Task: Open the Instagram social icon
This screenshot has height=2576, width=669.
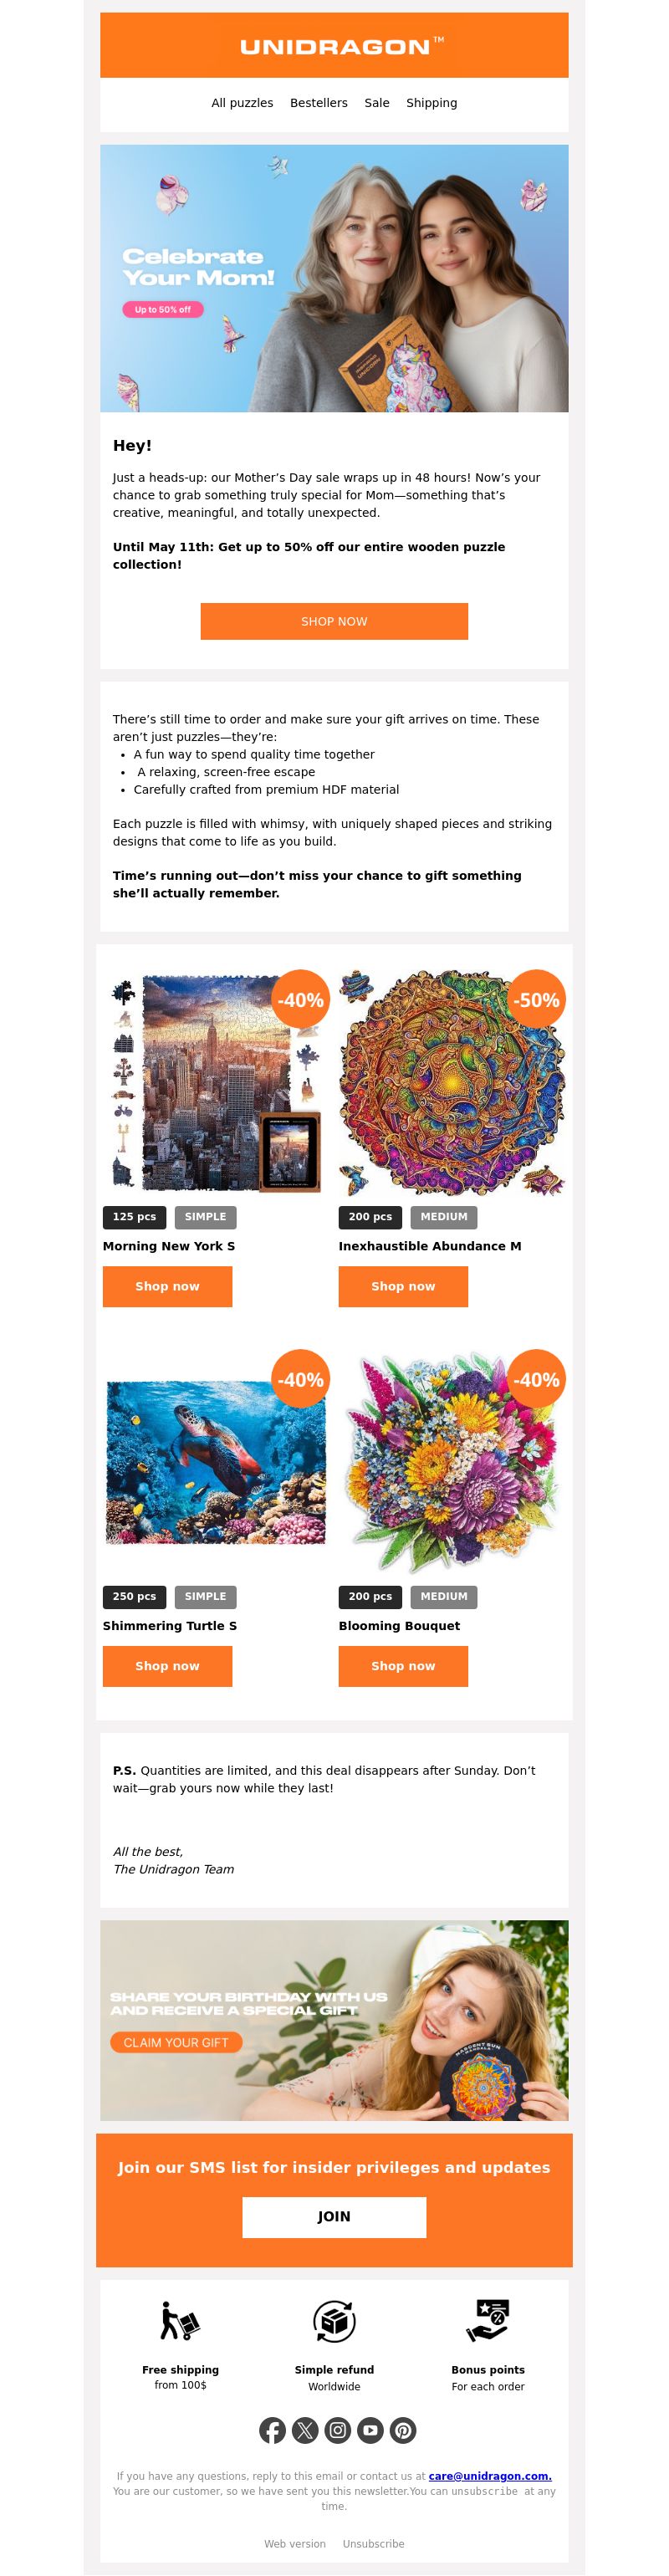Action: click(338, 2429)
